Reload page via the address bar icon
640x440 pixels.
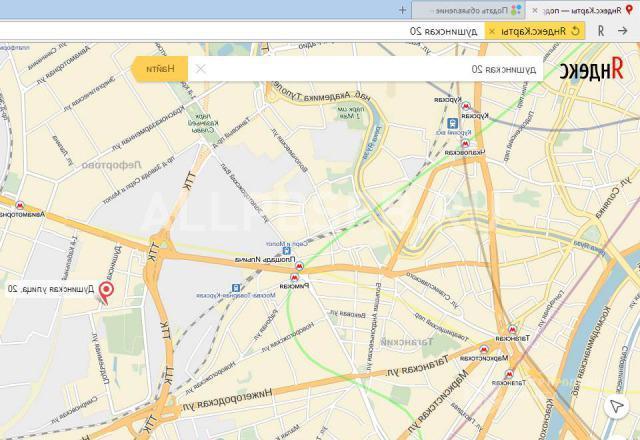pos(576,31)
